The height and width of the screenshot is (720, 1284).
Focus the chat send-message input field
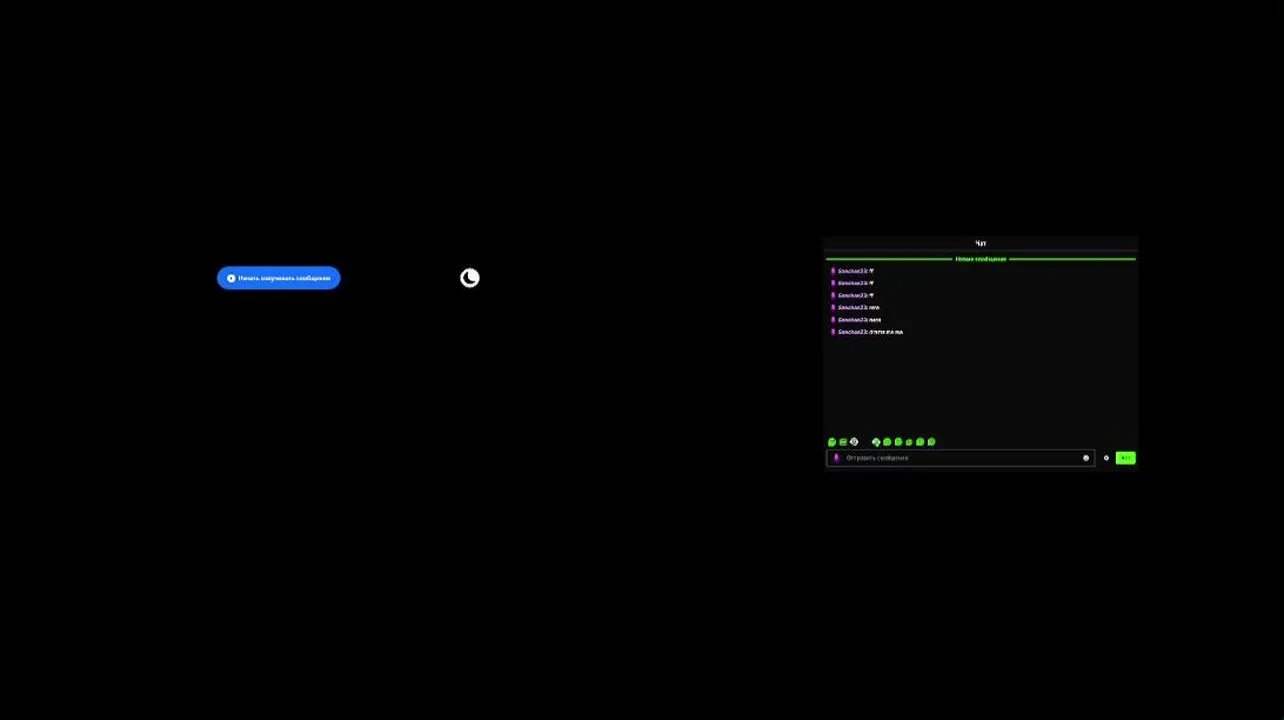(x=960, y=458)
